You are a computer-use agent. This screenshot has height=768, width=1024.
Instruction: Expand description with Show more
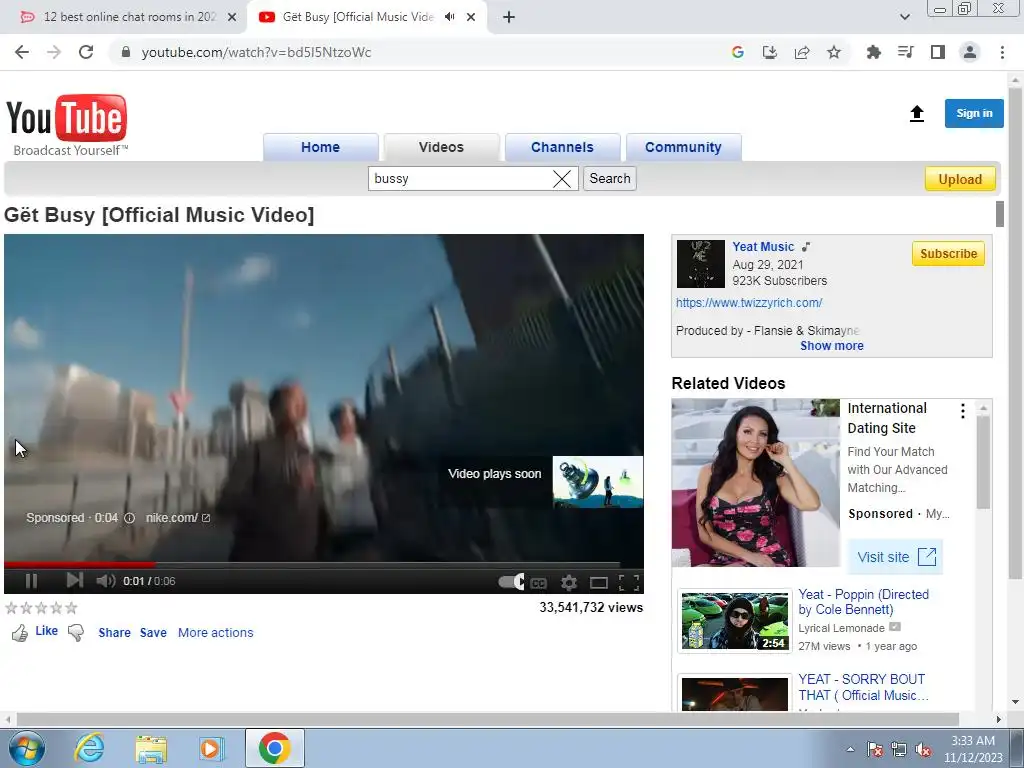(832, 346)
